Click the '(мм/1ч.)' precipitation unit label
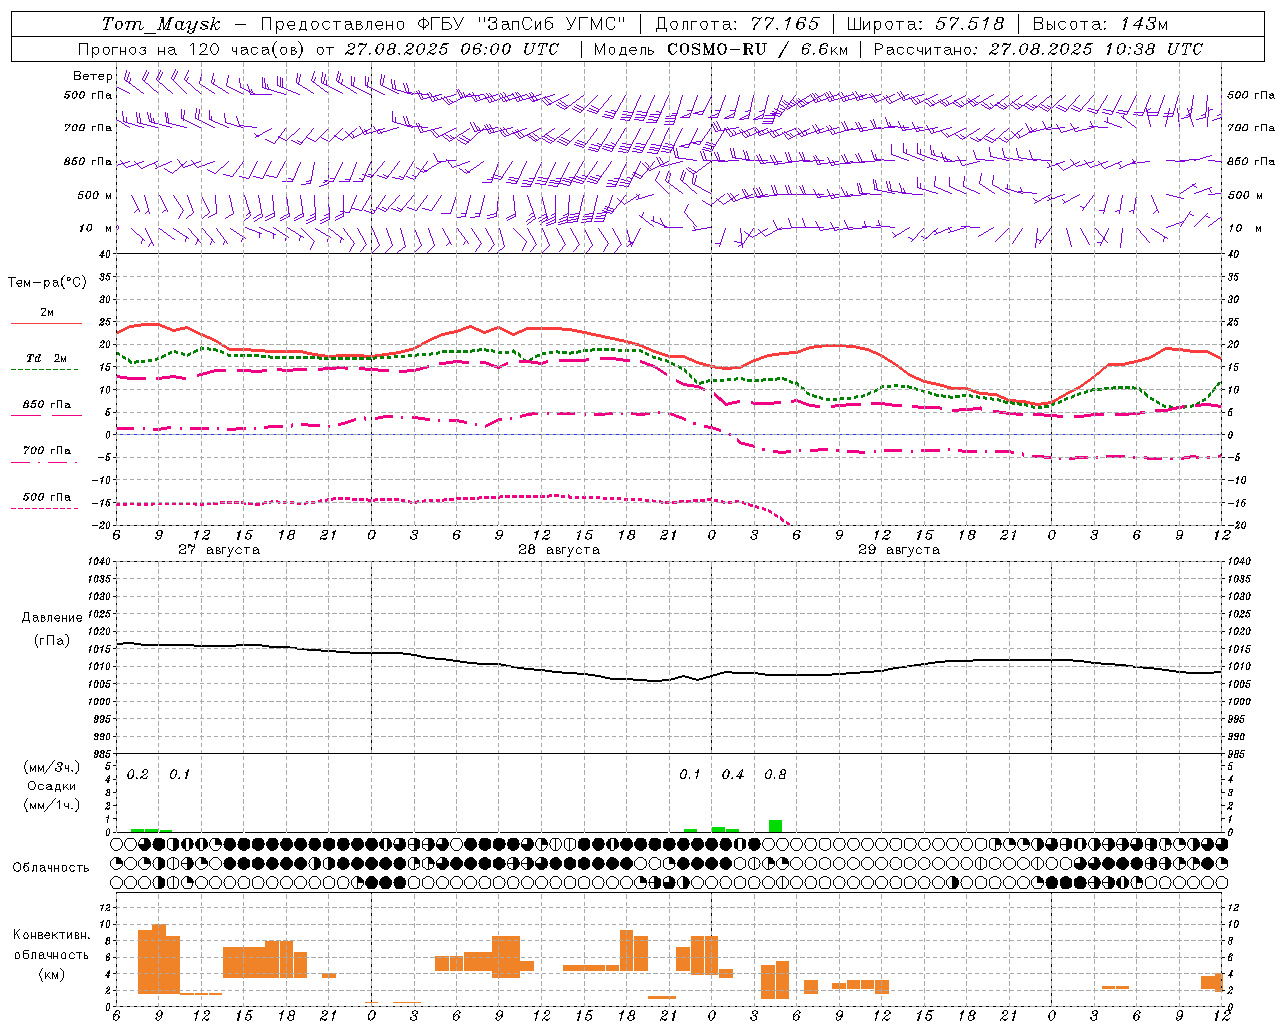 click(x=52, y=805)
